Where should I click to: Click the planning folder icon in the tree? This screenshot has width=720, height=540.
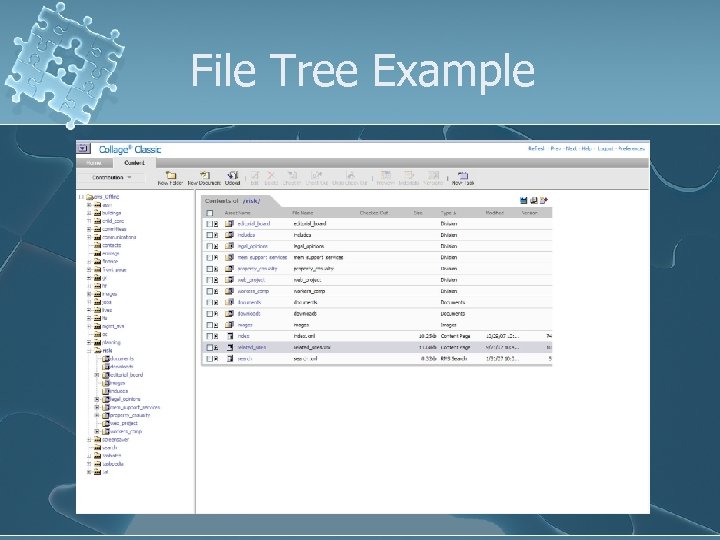97,342
